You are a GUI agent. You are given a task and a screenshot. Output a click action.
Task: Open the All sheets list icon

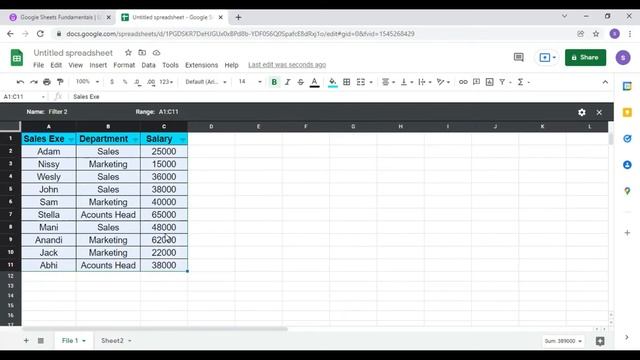[x=41, y=340]
